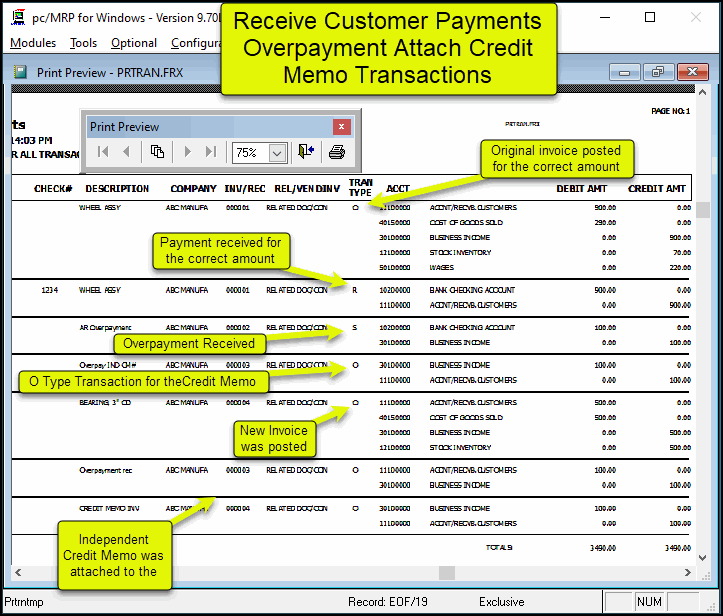The width and height of the screenshot is (723, 616).
Task: Click the Print Preview document icon
Action: point(21,72)
